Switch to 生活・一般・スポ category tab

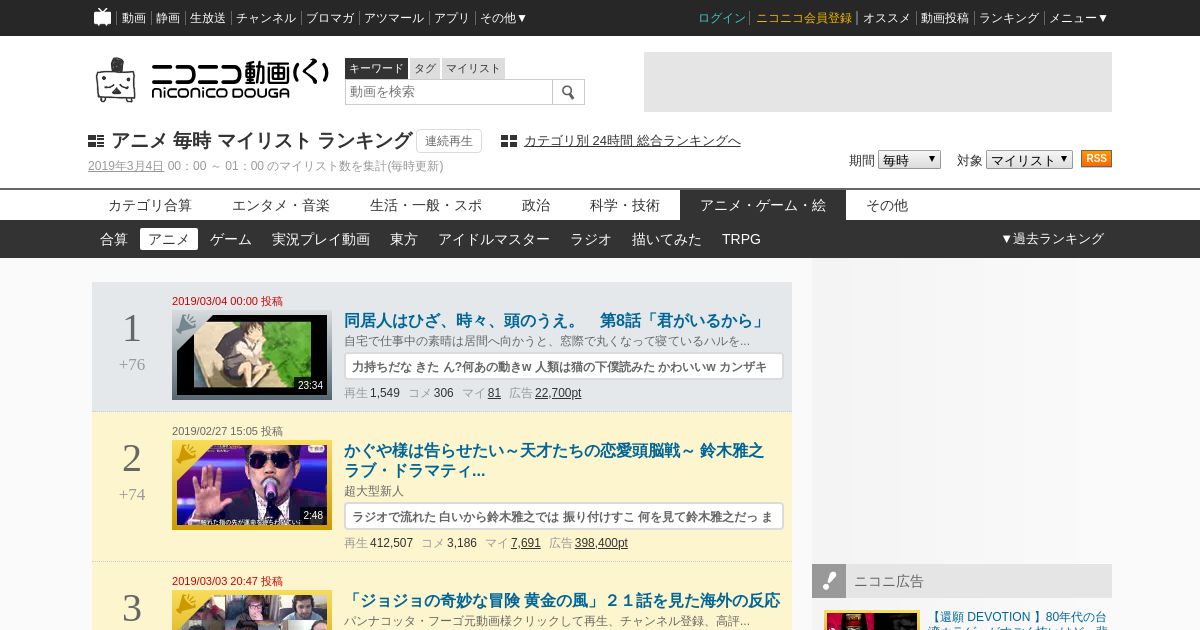coord(426,205)
